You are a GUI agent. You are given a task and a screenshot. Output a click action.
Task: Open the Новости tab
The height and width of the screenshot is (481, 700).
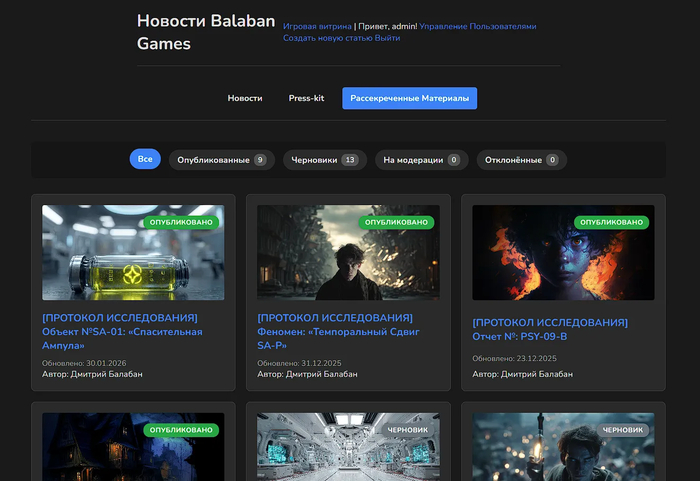(x=245, y=98)
